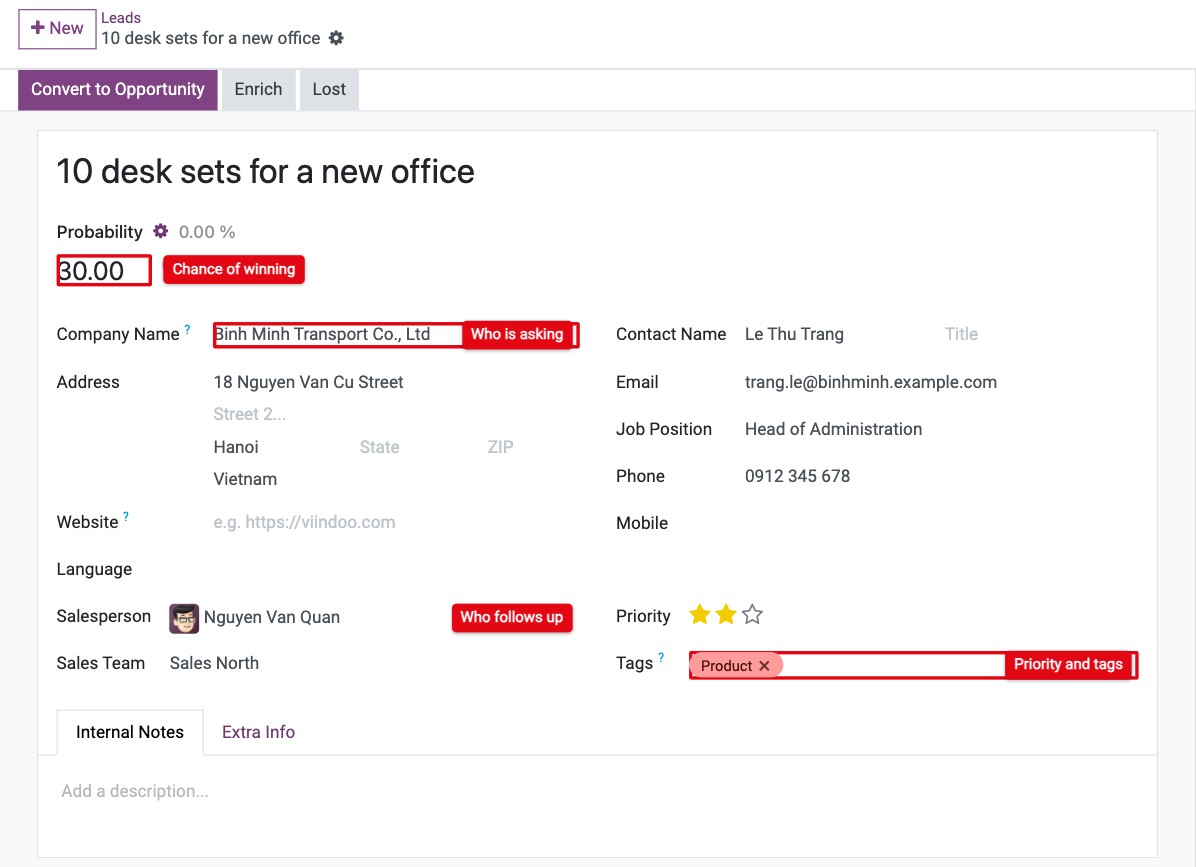
Task: Open the Language selection field
Action: [395, 570]
